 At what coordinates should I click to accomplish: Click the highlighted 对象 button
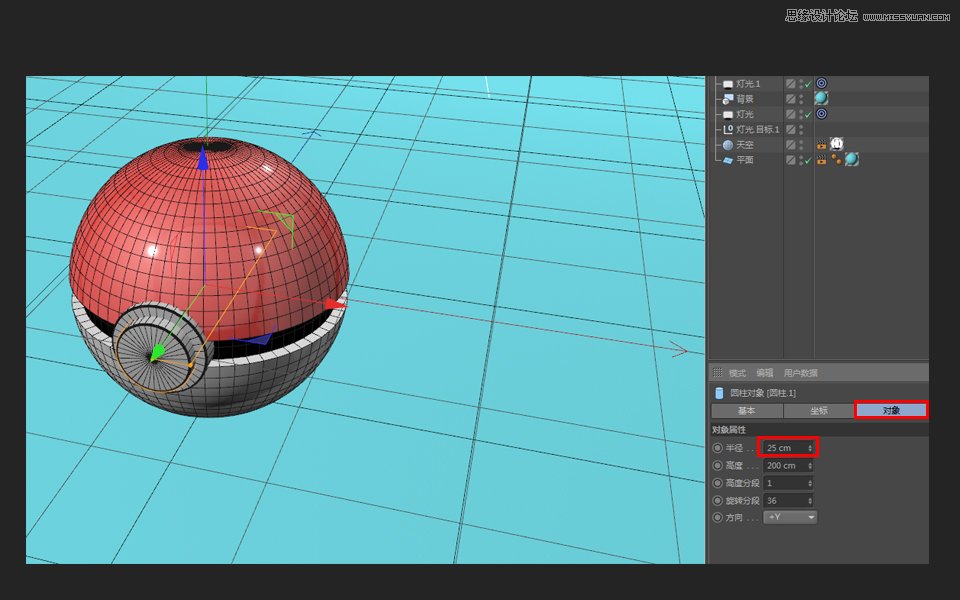[x=889, y=410]
